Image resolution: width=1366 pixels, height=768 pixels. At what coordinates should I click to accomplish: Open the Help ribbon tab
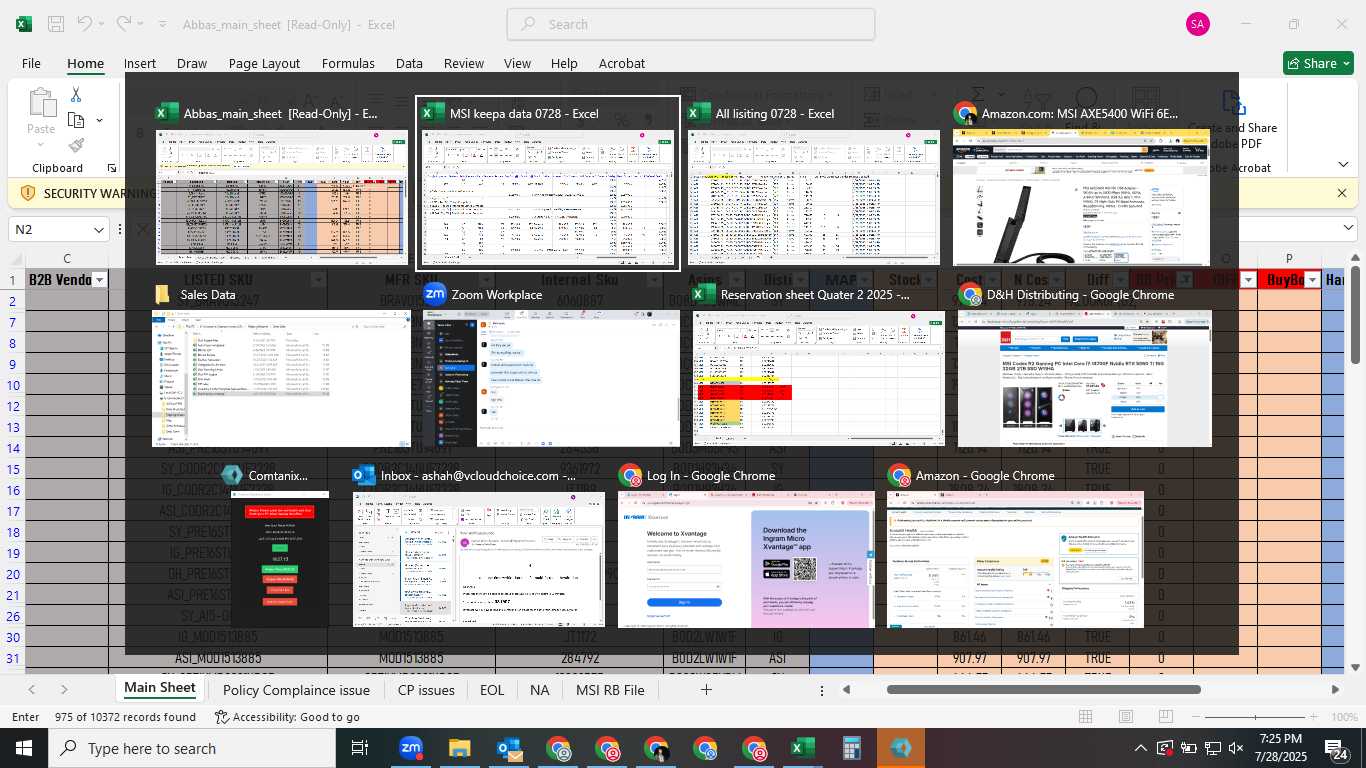[564, 63]
